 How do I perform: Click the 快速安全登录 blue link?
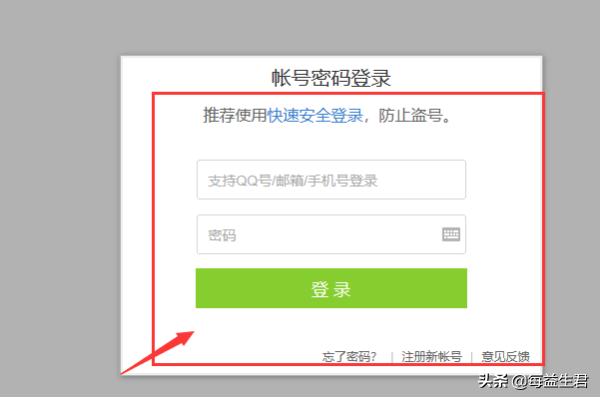315,115
